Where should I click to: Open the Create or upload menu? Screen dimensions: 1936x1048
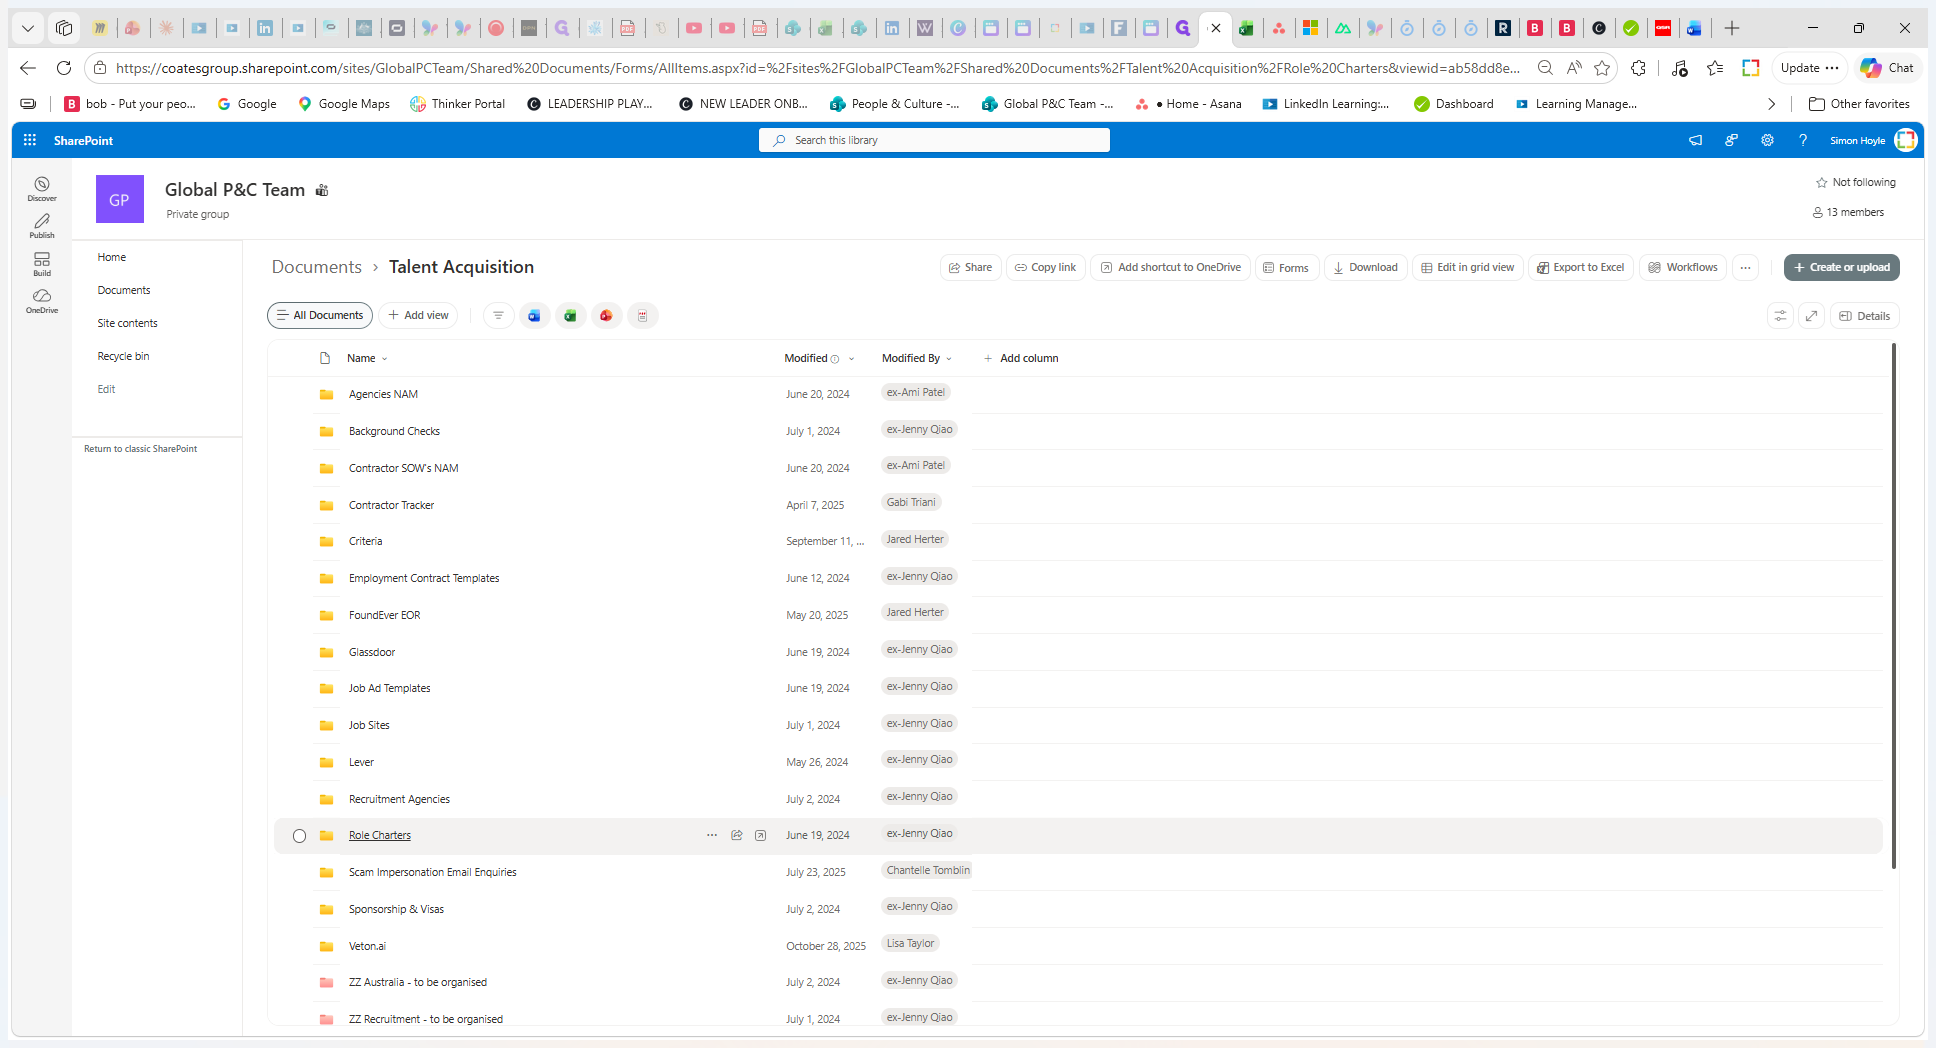click(1842, 267)
